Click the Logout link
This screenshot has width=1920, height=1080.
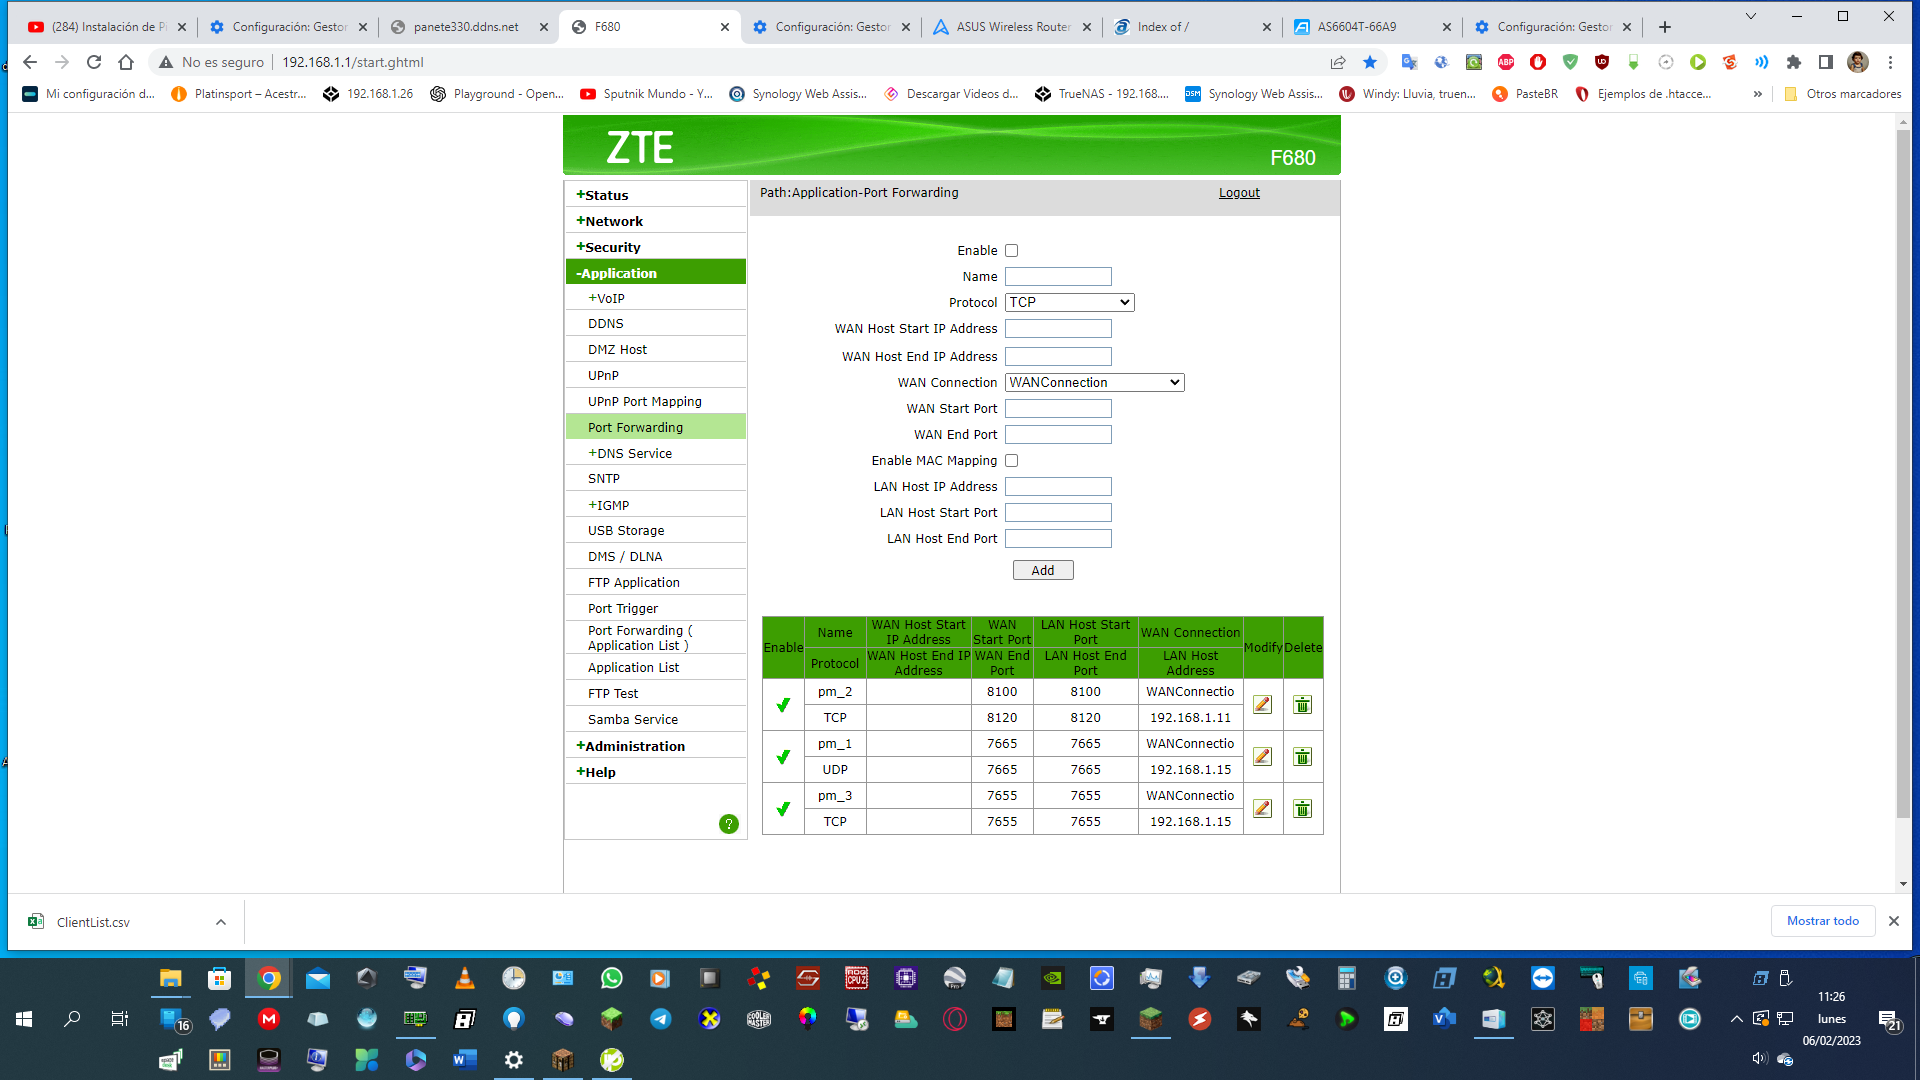click(1238, 193)
